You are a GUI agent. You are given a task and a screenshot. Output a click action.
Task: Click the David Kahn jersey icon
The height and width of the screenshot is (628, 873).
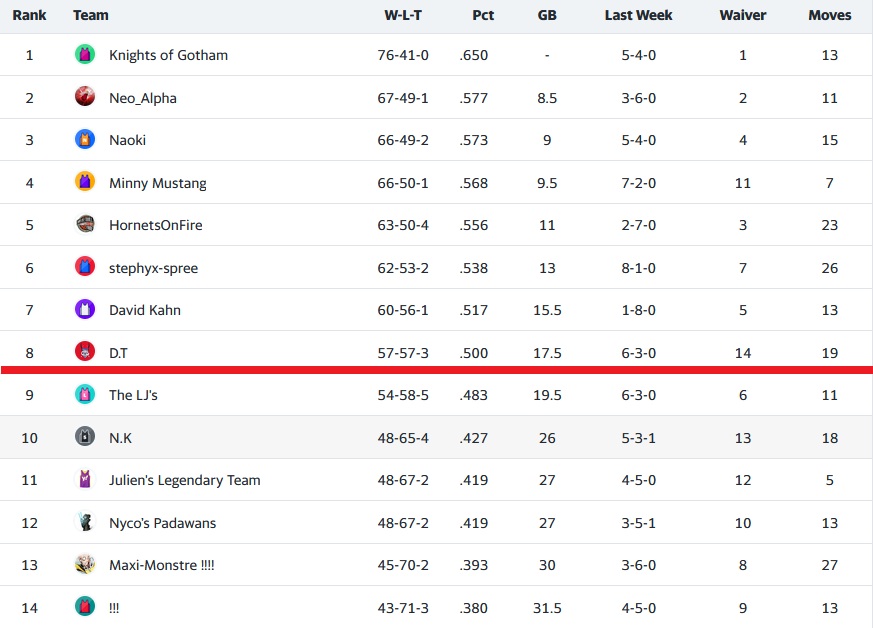tap(85, 309)
